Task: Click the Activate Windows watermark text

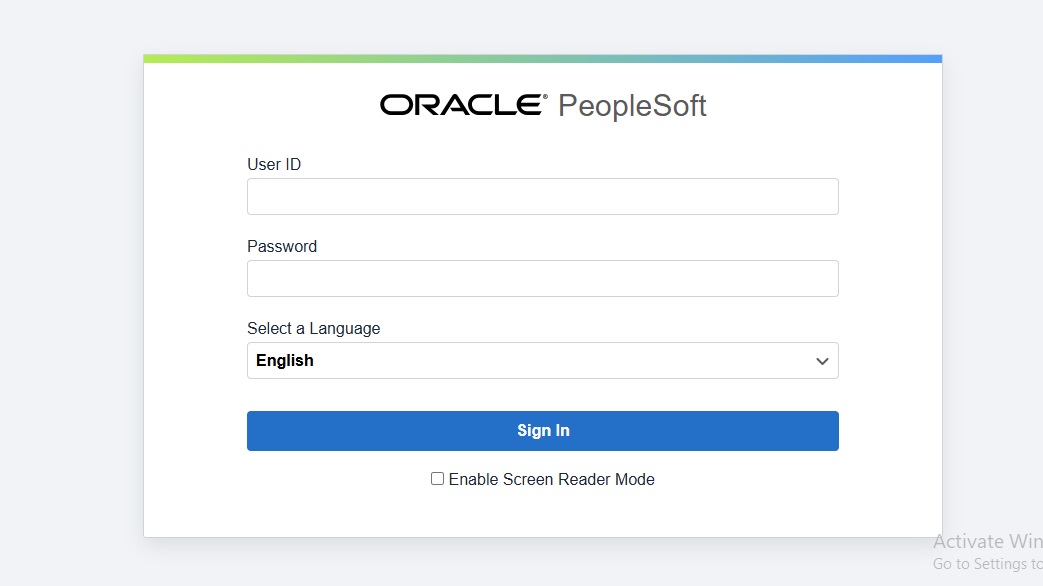Action: point(987,542)
